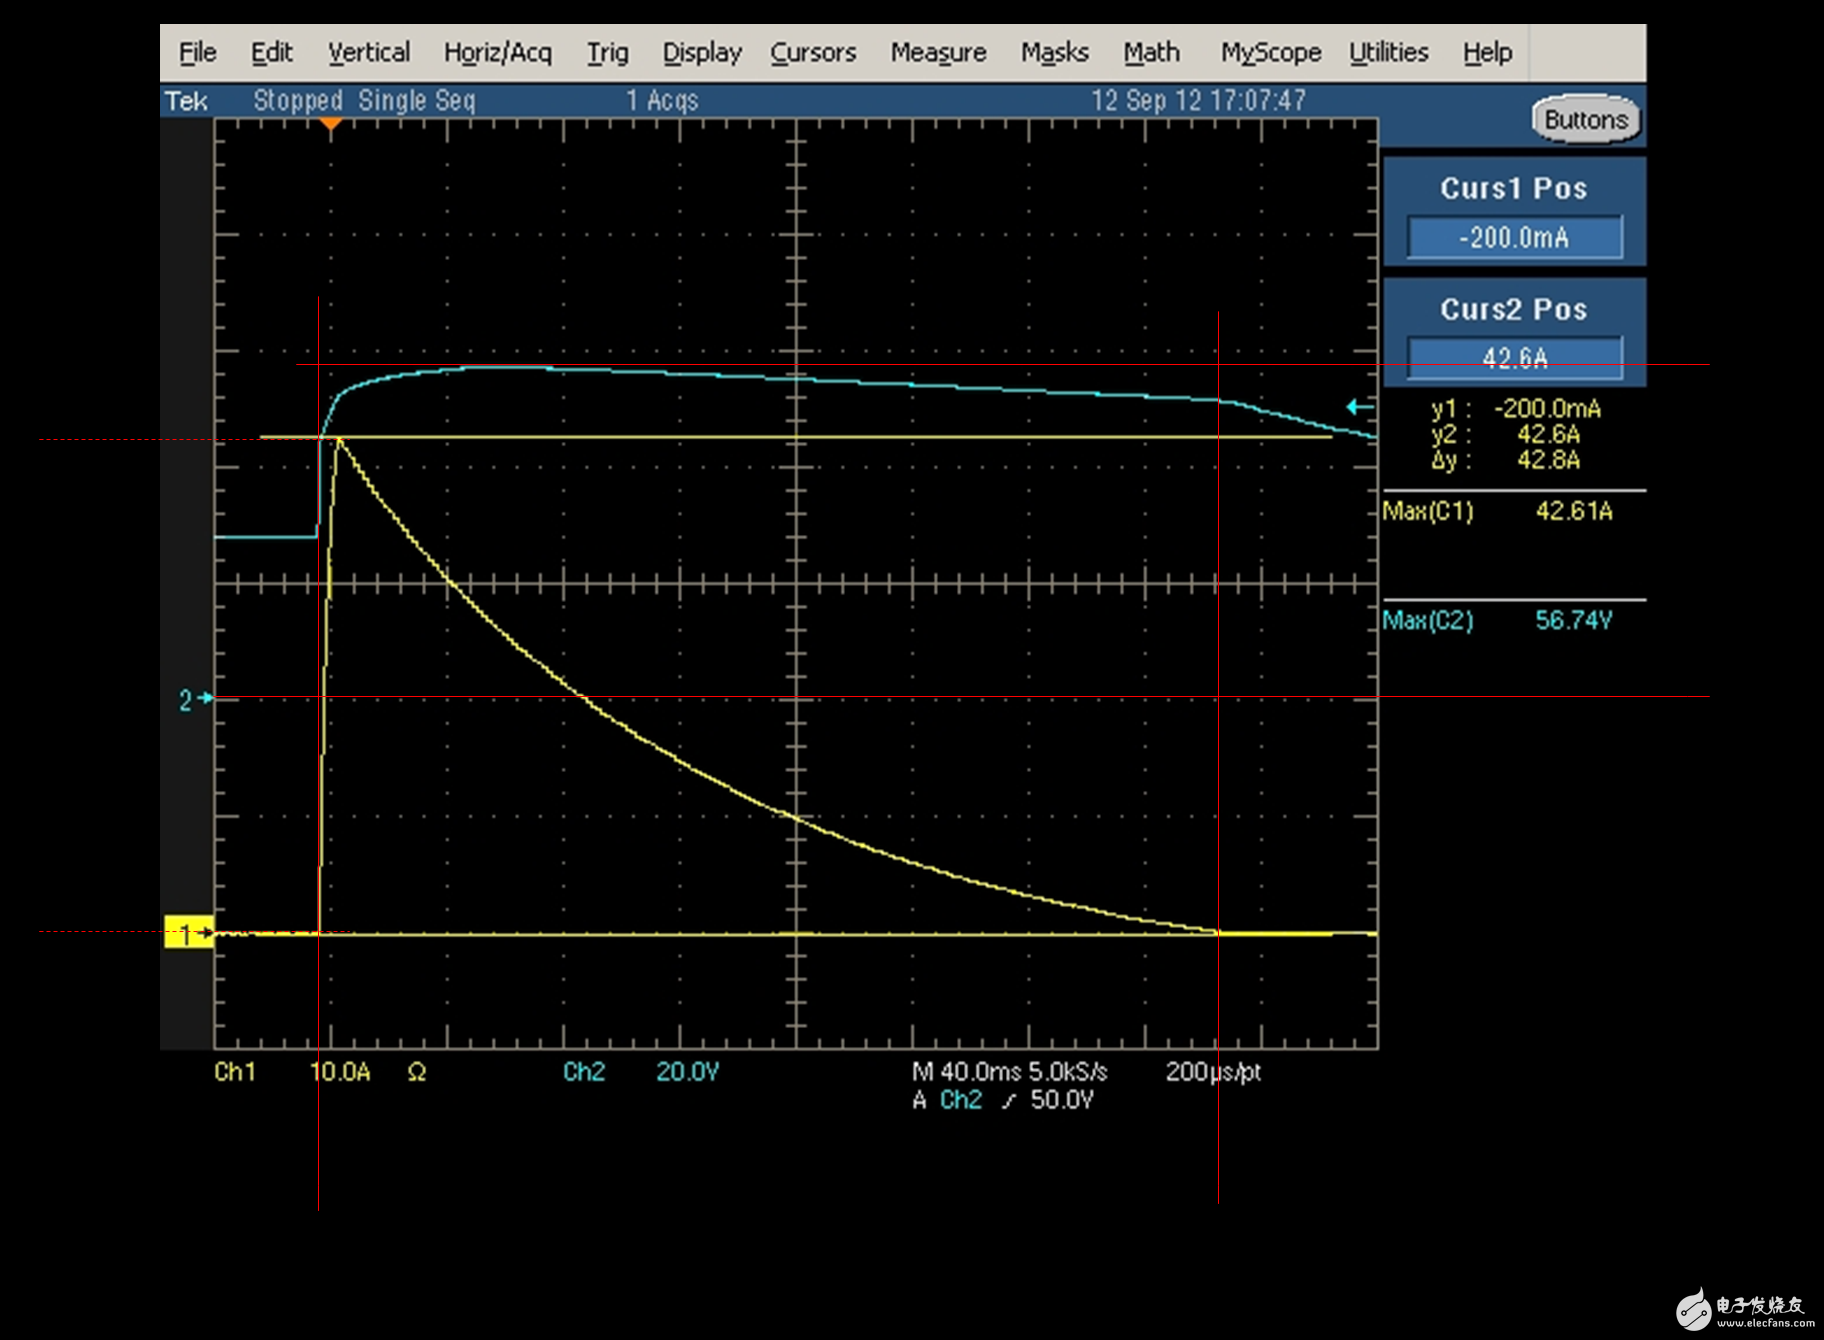The width and height of the screenshot is (1824, 1340).
Task: Click the Curs2 Pos value field
Action: pyautogui.click(x=1513, y=357)
